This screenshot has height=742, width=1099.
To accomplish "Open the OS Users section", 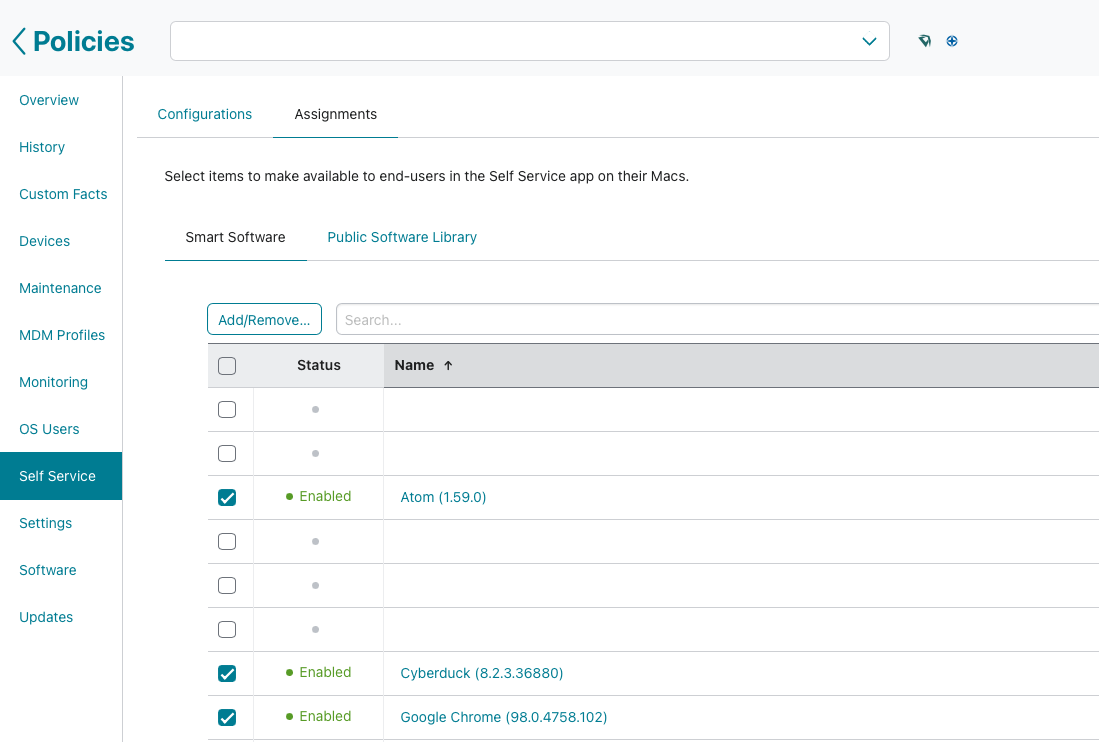I will point(49,429).
